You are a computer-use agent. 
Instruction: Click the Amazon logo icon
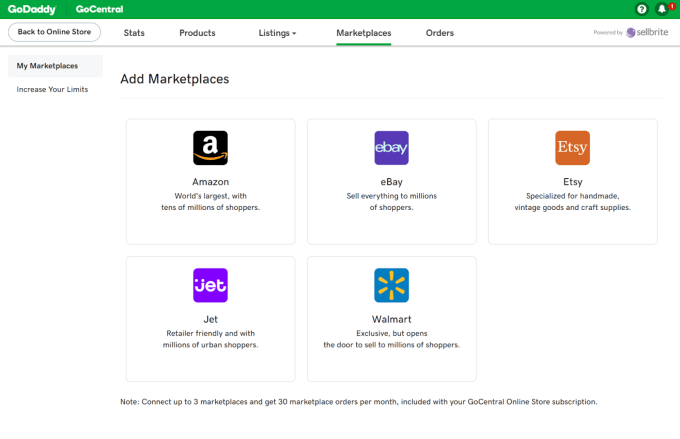tap(210, 148)
